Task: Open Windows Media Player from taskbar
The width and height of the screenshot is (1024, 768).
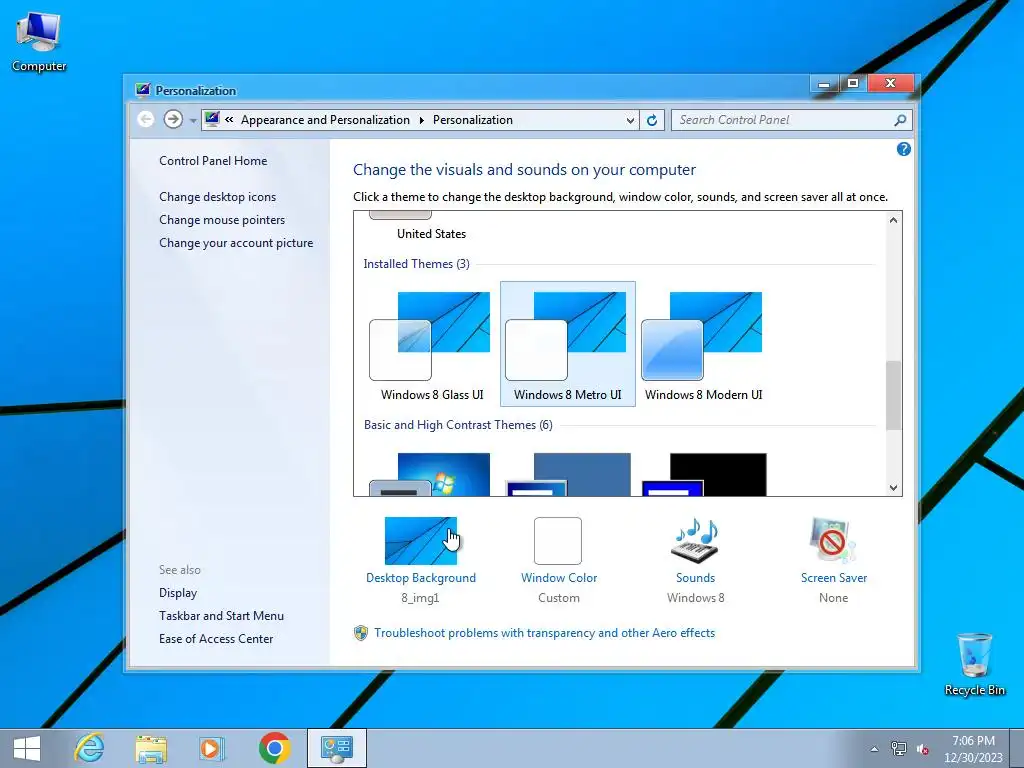Action: (212, 748)
